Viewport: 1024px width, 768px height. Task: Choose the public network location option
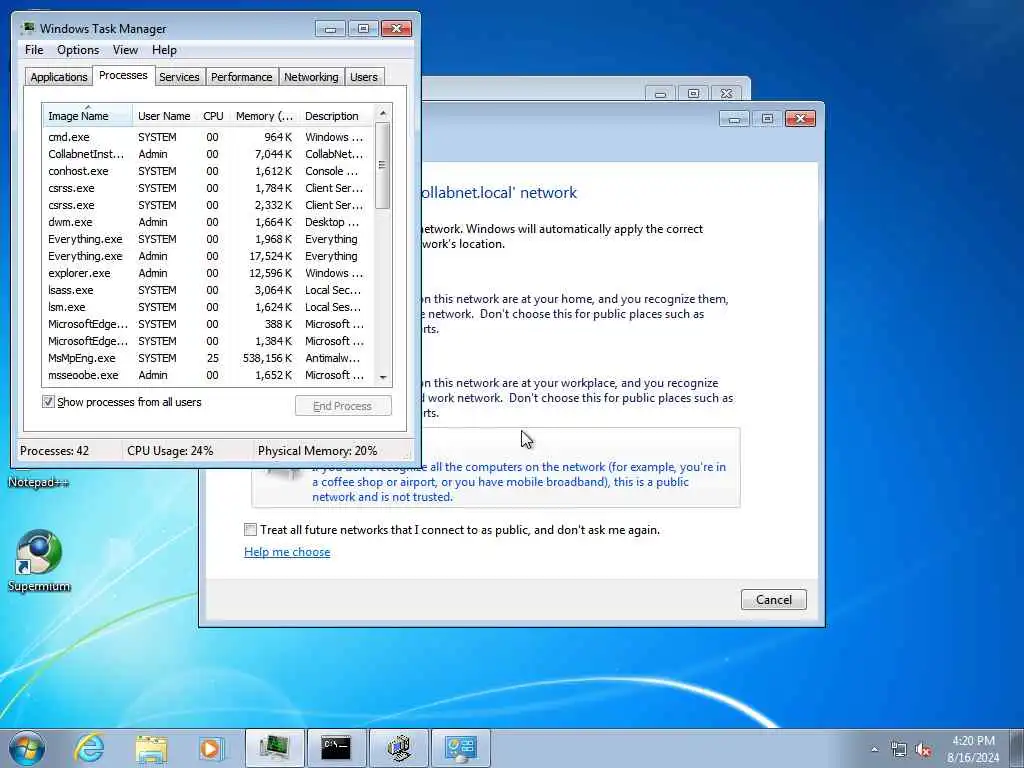point(496,468)
